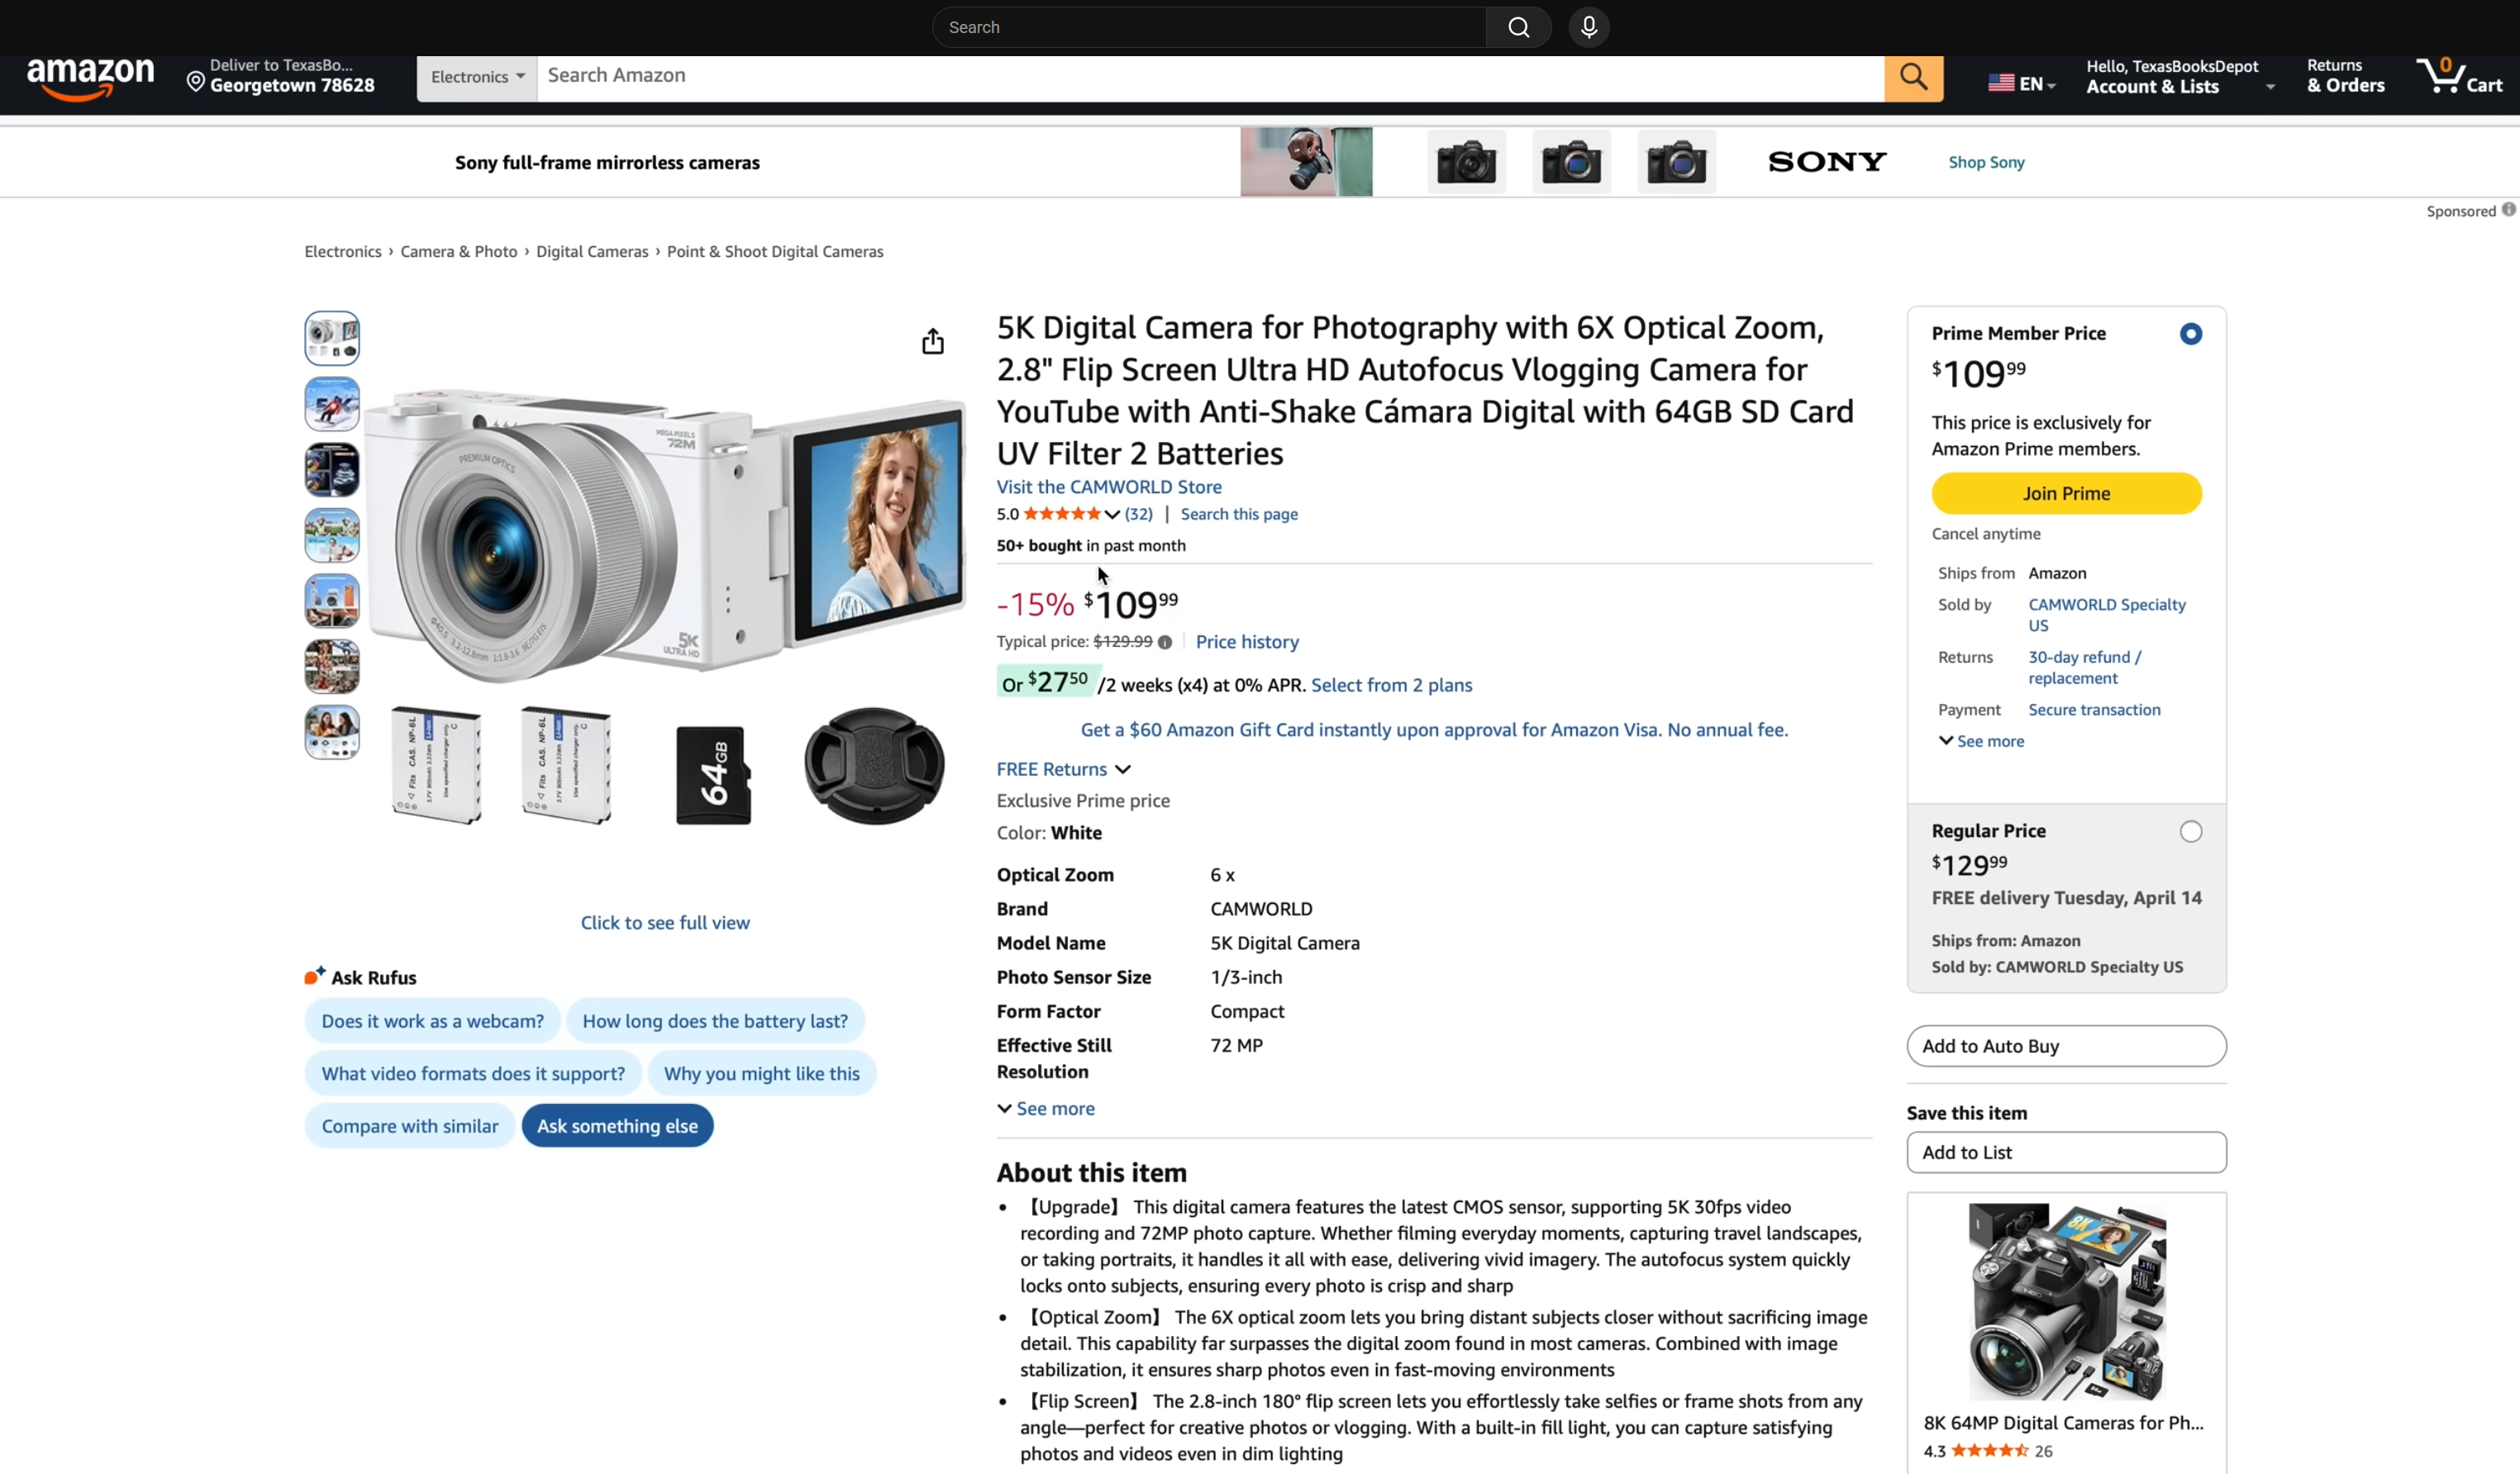Viewport: 2520px width, 1474px height.
Task: Click the typical price info icon
Action: [1167, 643]
